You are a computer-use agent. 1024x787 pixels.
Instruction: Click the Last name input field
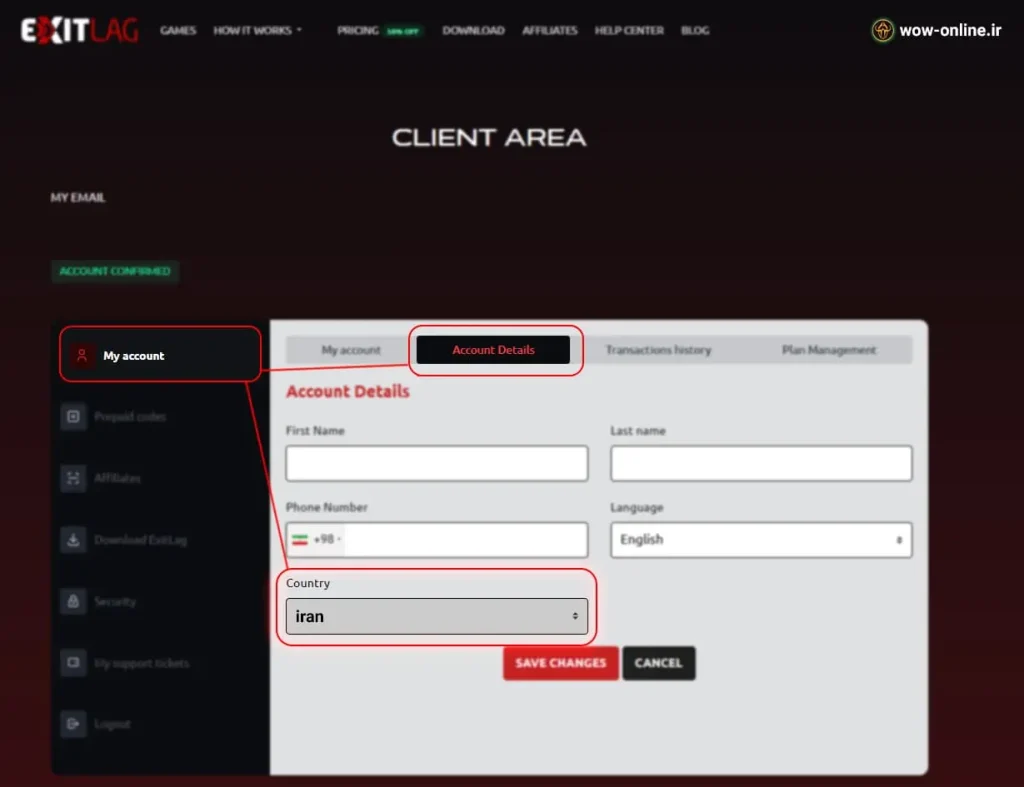[x=761, y=464]
